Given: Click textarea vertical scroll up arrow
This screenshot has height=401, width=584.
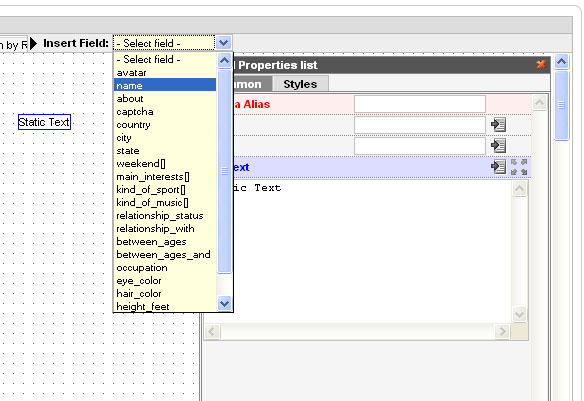Looking at the screenshot, I should (x=520, y=189).
